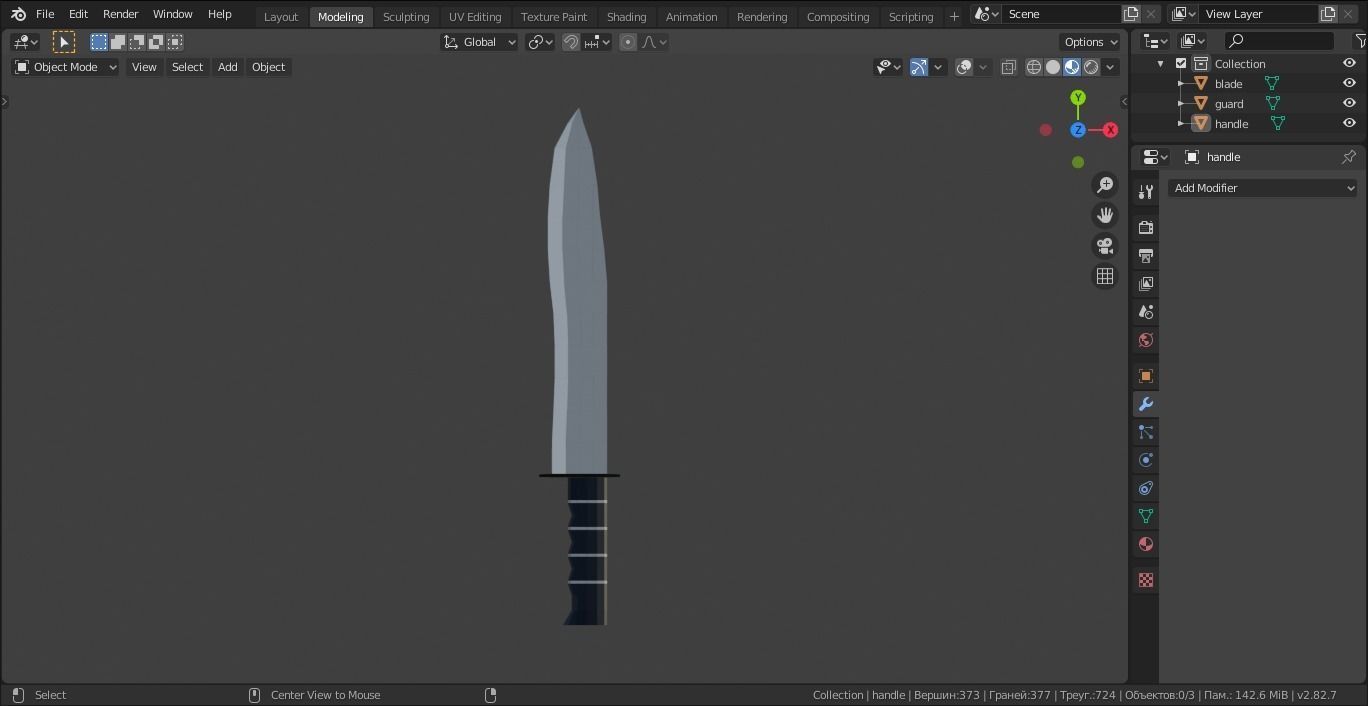Image resolution: width=1368 pixels, height=706 pixels.
Task: Toggle snapping magnet button
Action: click(x=571, y=42)
